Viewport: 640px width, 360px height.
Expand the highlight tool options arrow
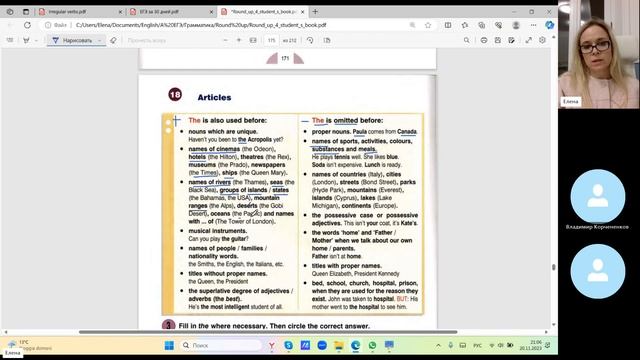click(36, 40)
